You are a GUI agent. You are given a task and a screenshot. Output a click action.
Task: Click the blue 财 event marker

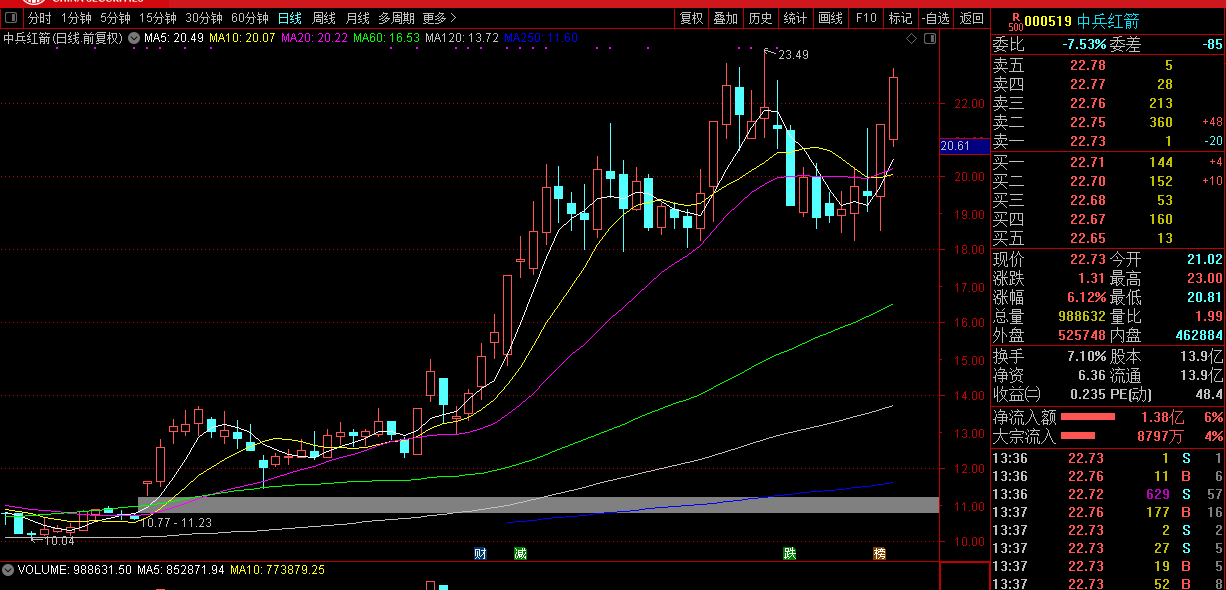(480, 553)
